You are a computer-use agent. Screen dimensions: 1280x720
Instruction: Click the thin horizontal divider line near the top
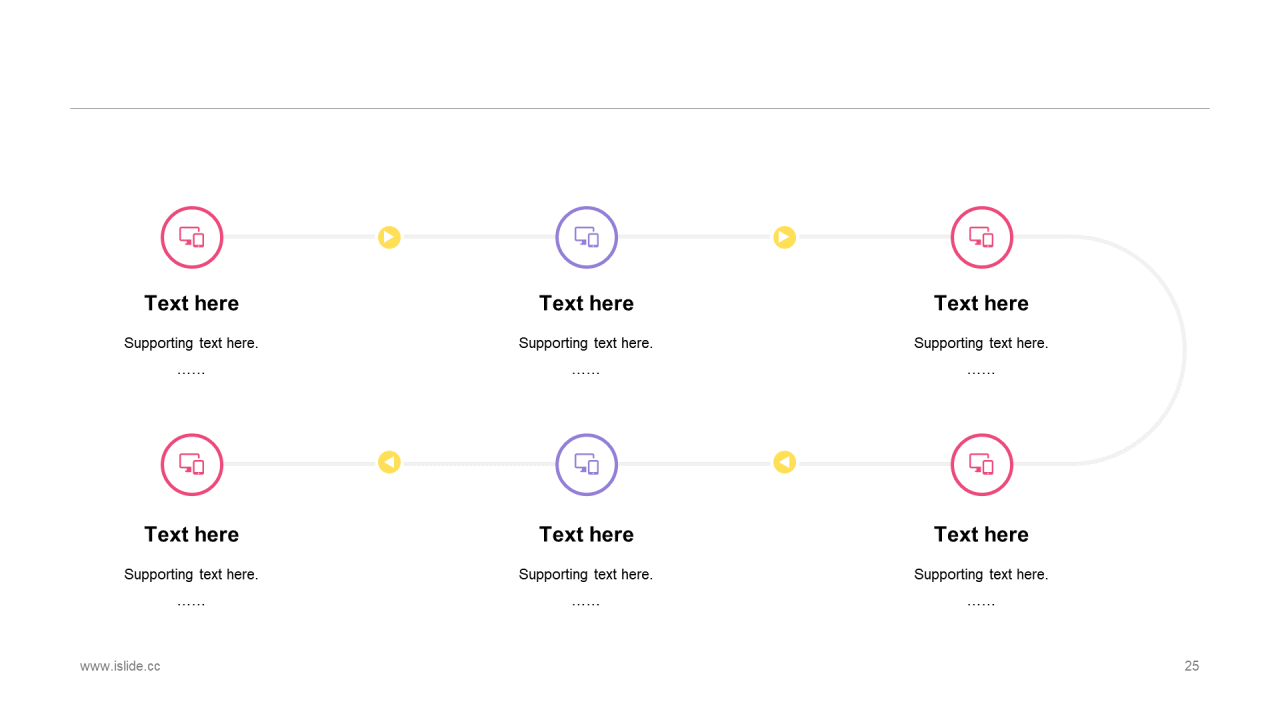click(640, 108)
